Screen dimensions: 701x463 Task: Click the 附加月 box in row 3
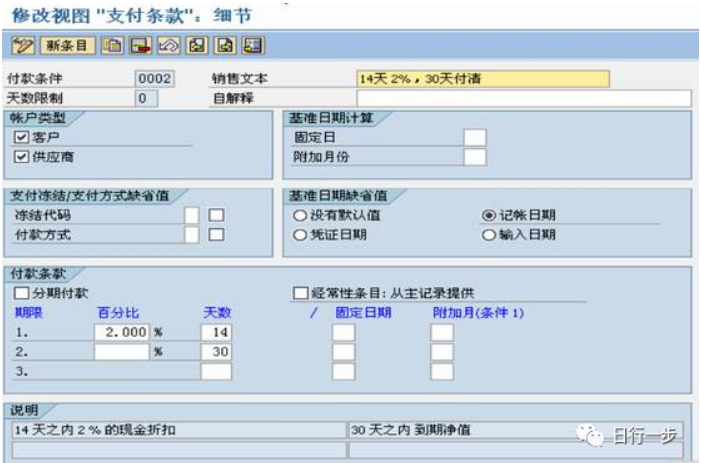pos(442,371)
